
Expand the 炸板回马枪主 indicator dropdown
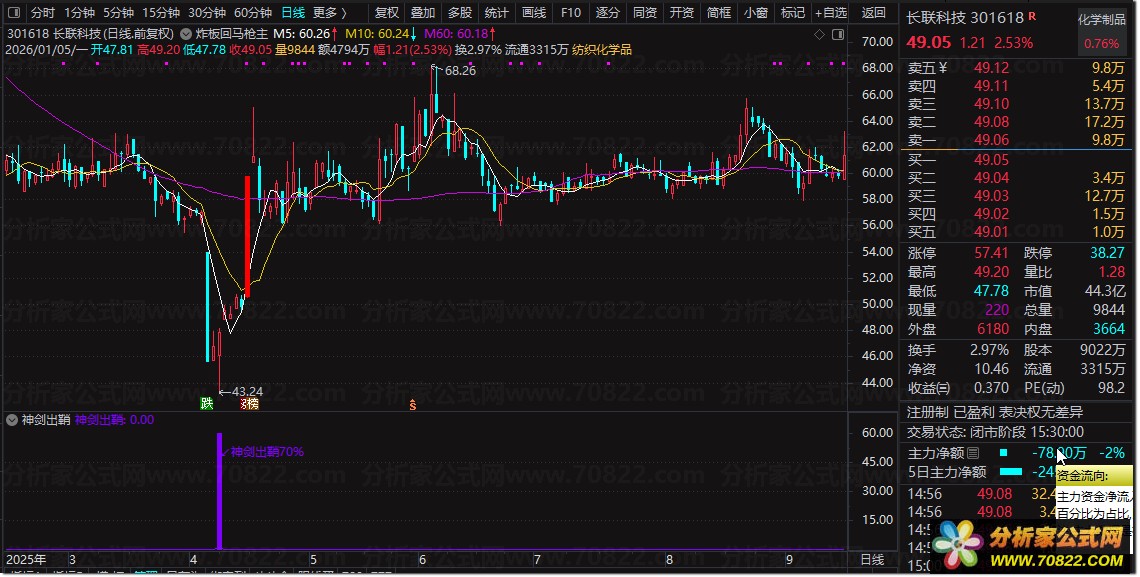pos(186,34)
